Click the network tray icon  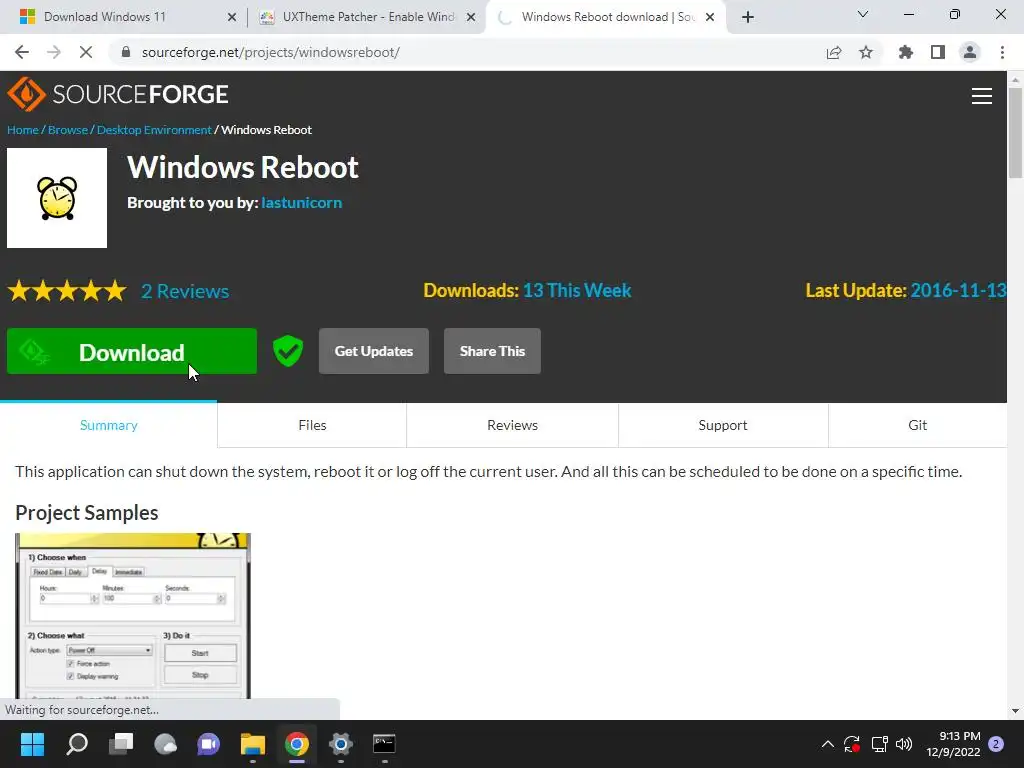pos(879,744)
